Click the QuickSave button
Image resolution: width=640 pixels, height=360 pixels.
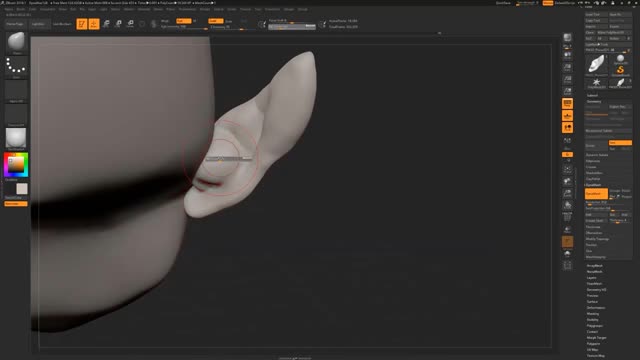pyautogui.click(x=503, y=3)
